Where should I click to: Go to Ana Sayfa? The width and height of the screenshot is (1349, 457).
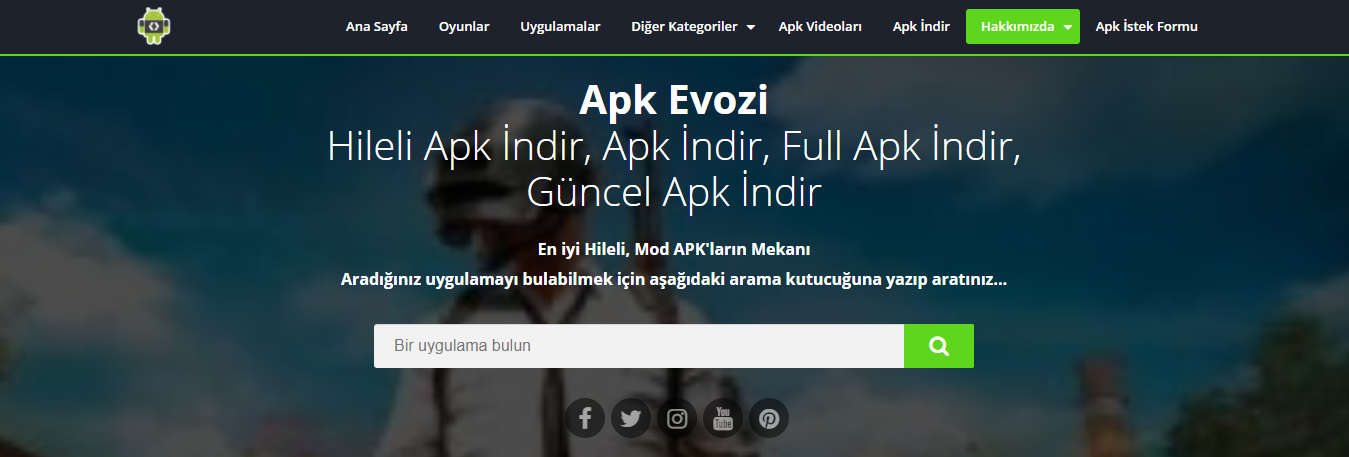377,27
